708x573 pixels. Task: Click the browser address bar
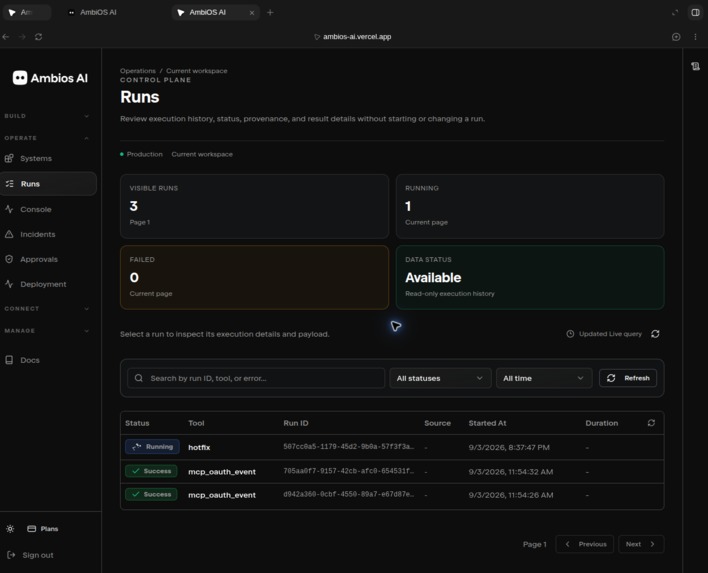tap(353, 37)
